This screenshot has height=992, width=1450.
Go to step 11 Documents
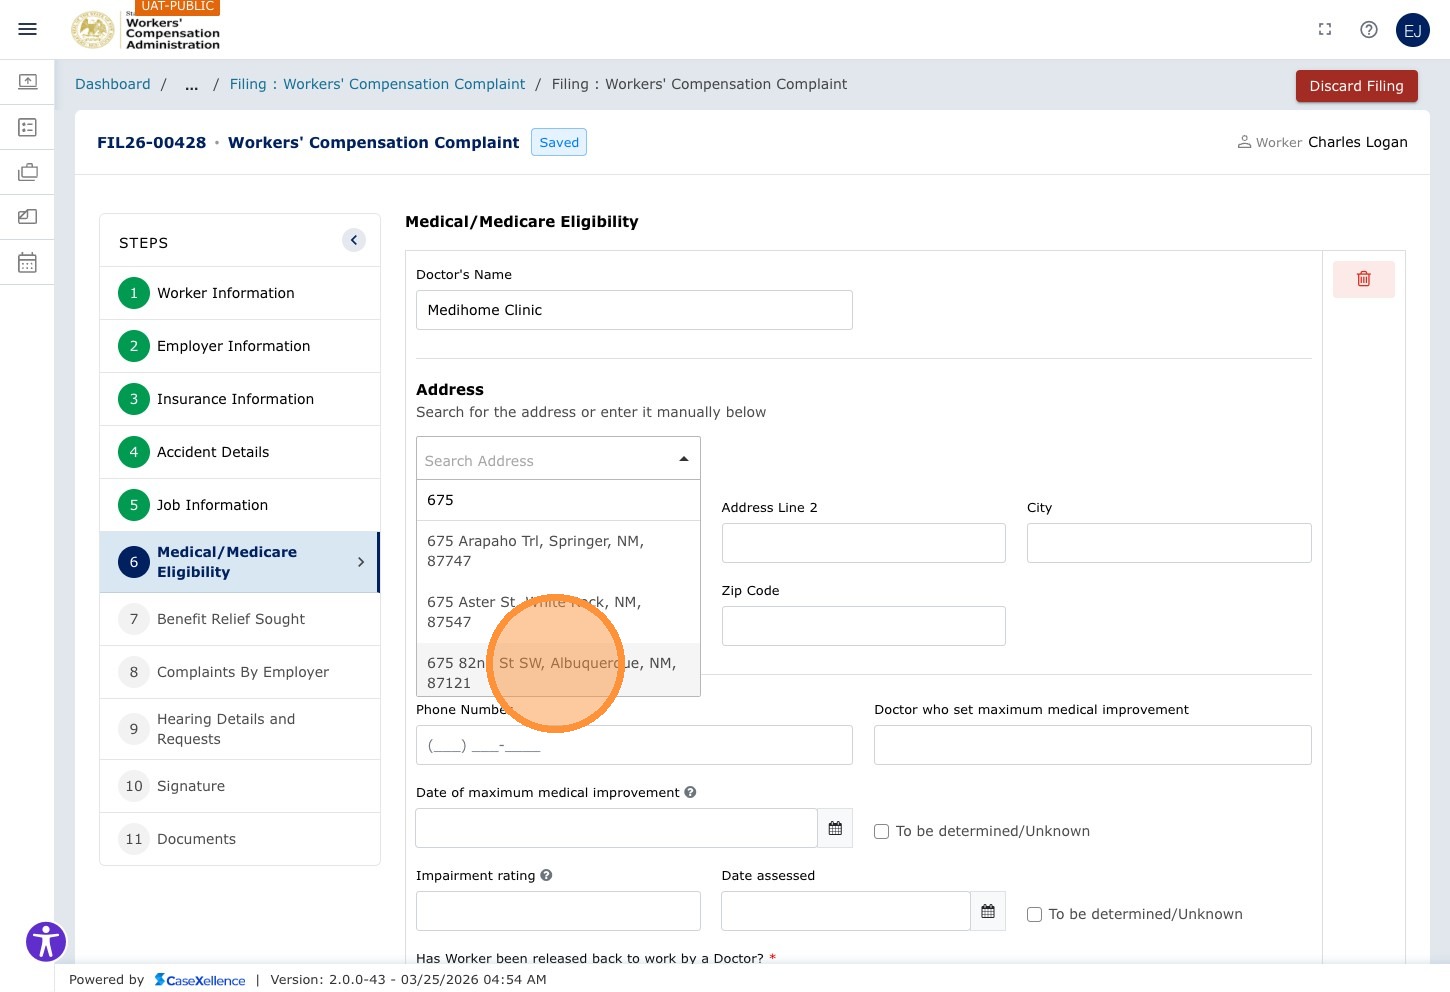[240, 839]
